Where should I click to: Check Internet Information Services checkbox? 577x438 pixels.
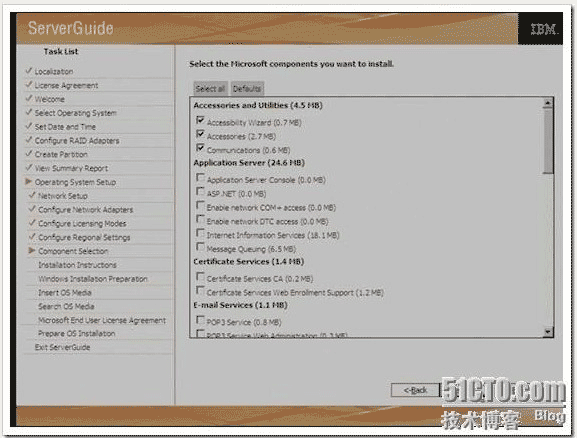[x=200, y=233]
